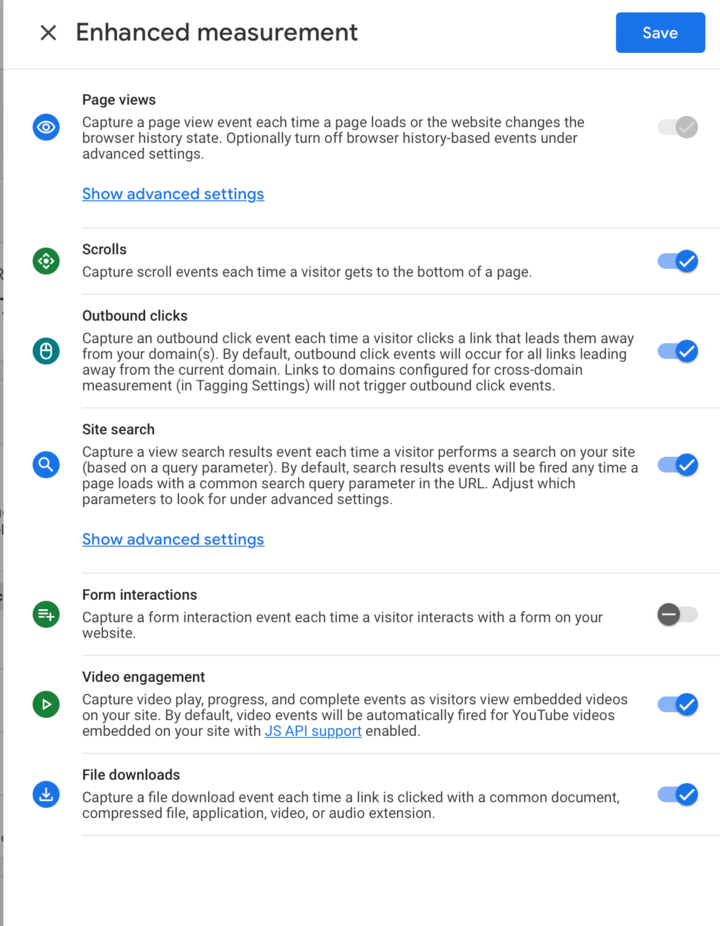Viewport: 720px width, 926px height.
Task: Click the green Scrolls crosshair icon
Action: pyautogui.click(x=46, y=261)
